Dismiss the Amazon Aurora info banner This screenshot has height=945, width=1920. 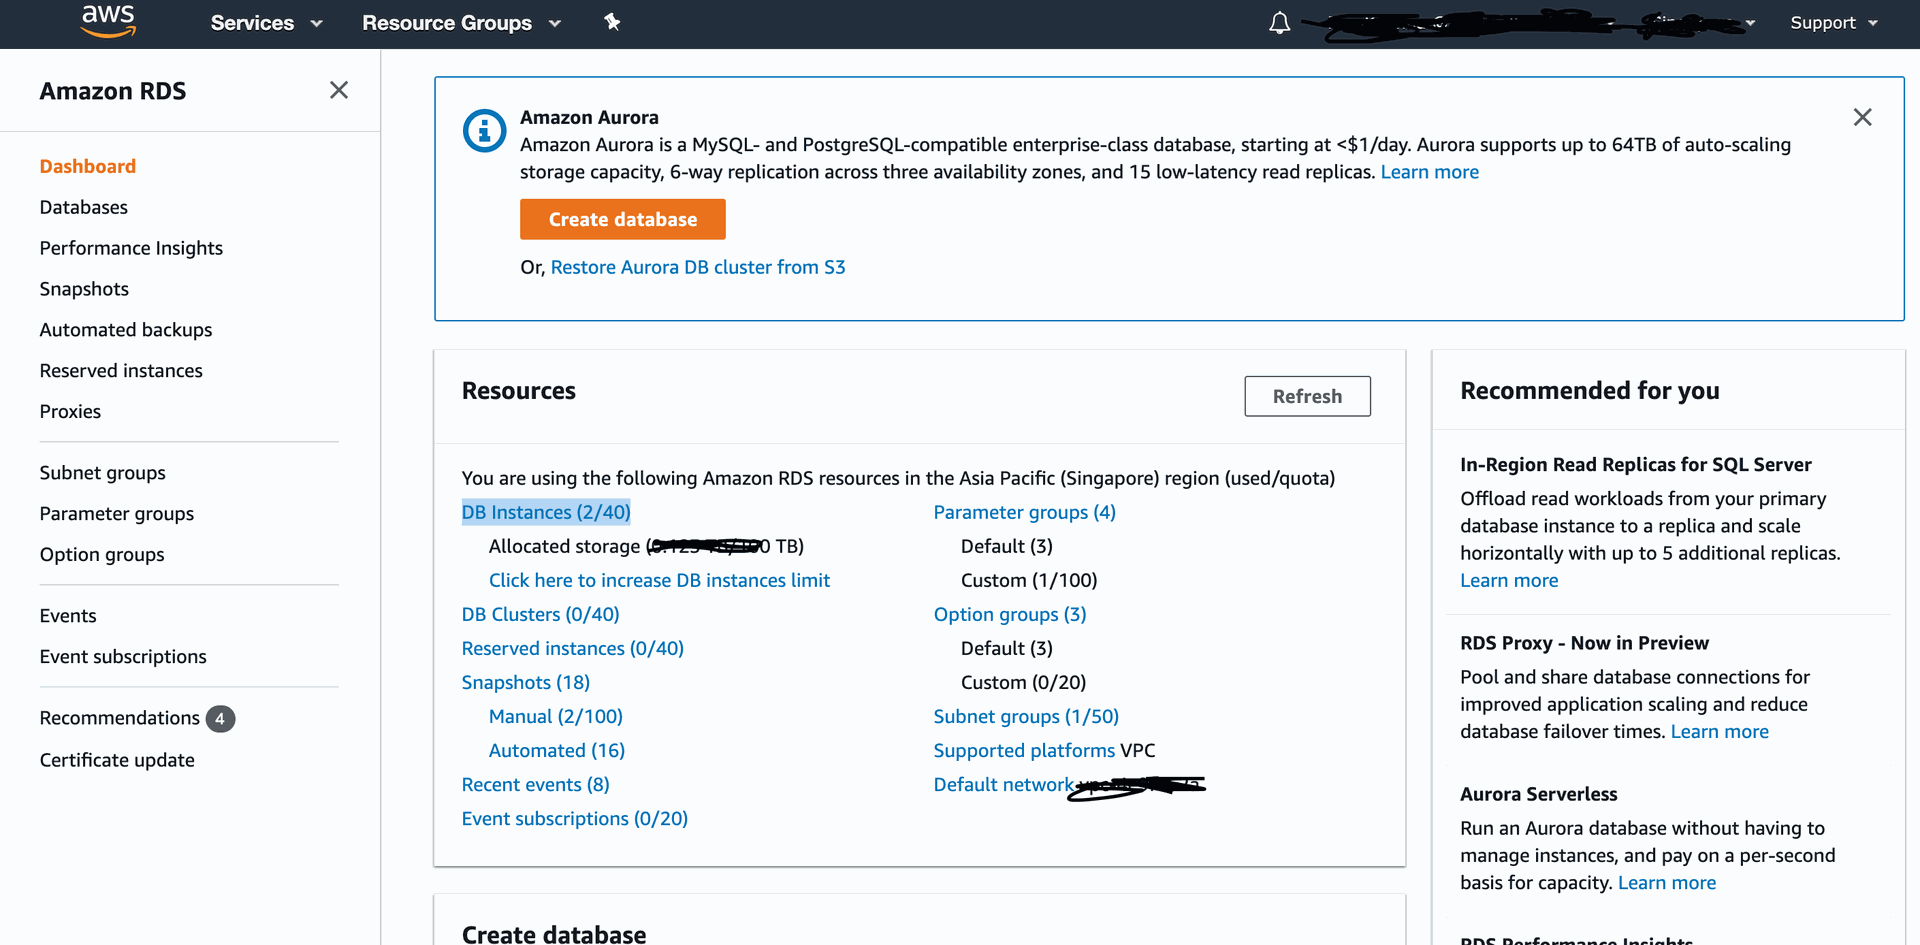tap(1862, 117)
